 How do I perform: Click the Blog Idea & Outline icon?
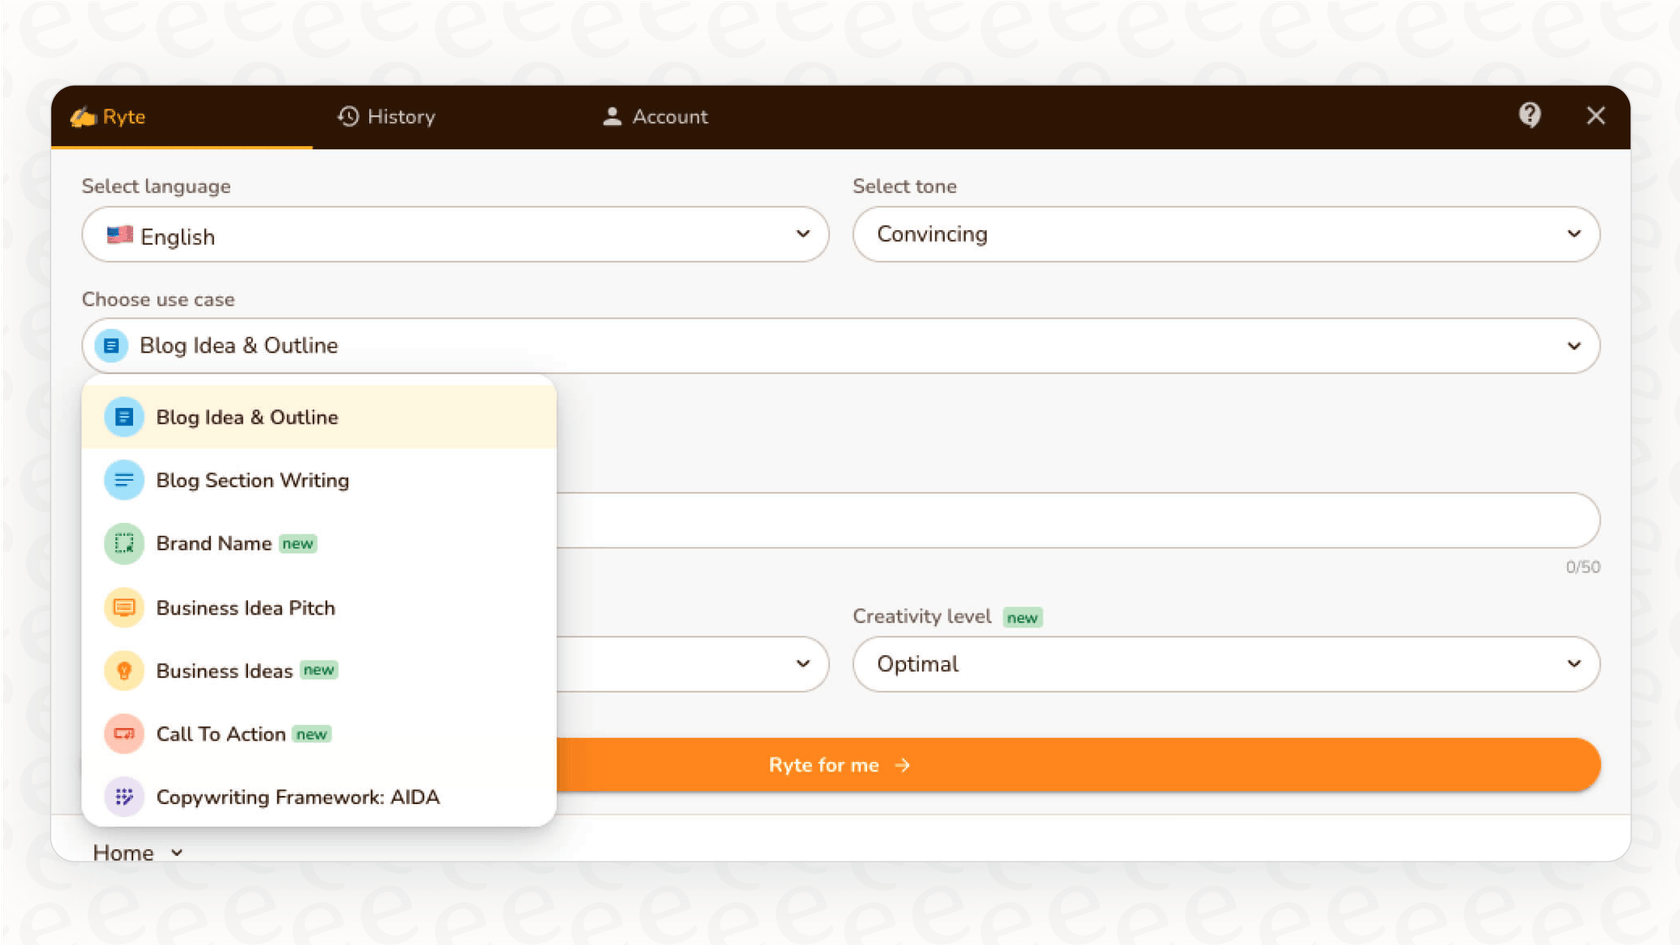click(123, 417)
